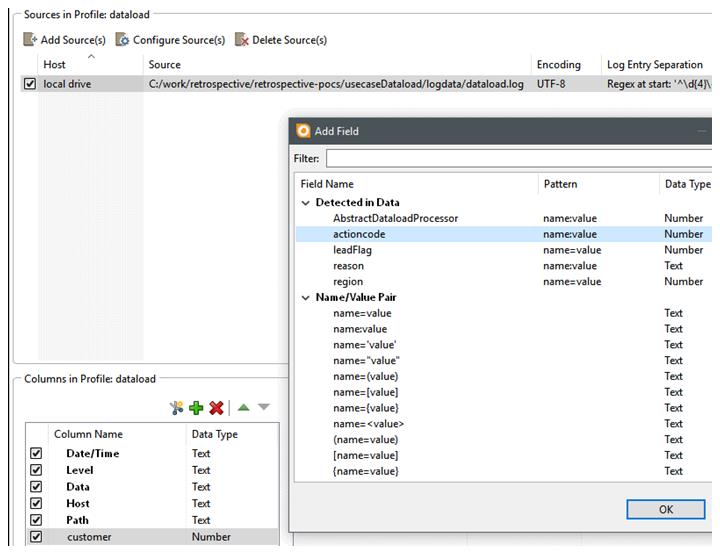Toggle the Host column checkbox
The width and height of the screenshot is (720, 554).
(36, 503)
